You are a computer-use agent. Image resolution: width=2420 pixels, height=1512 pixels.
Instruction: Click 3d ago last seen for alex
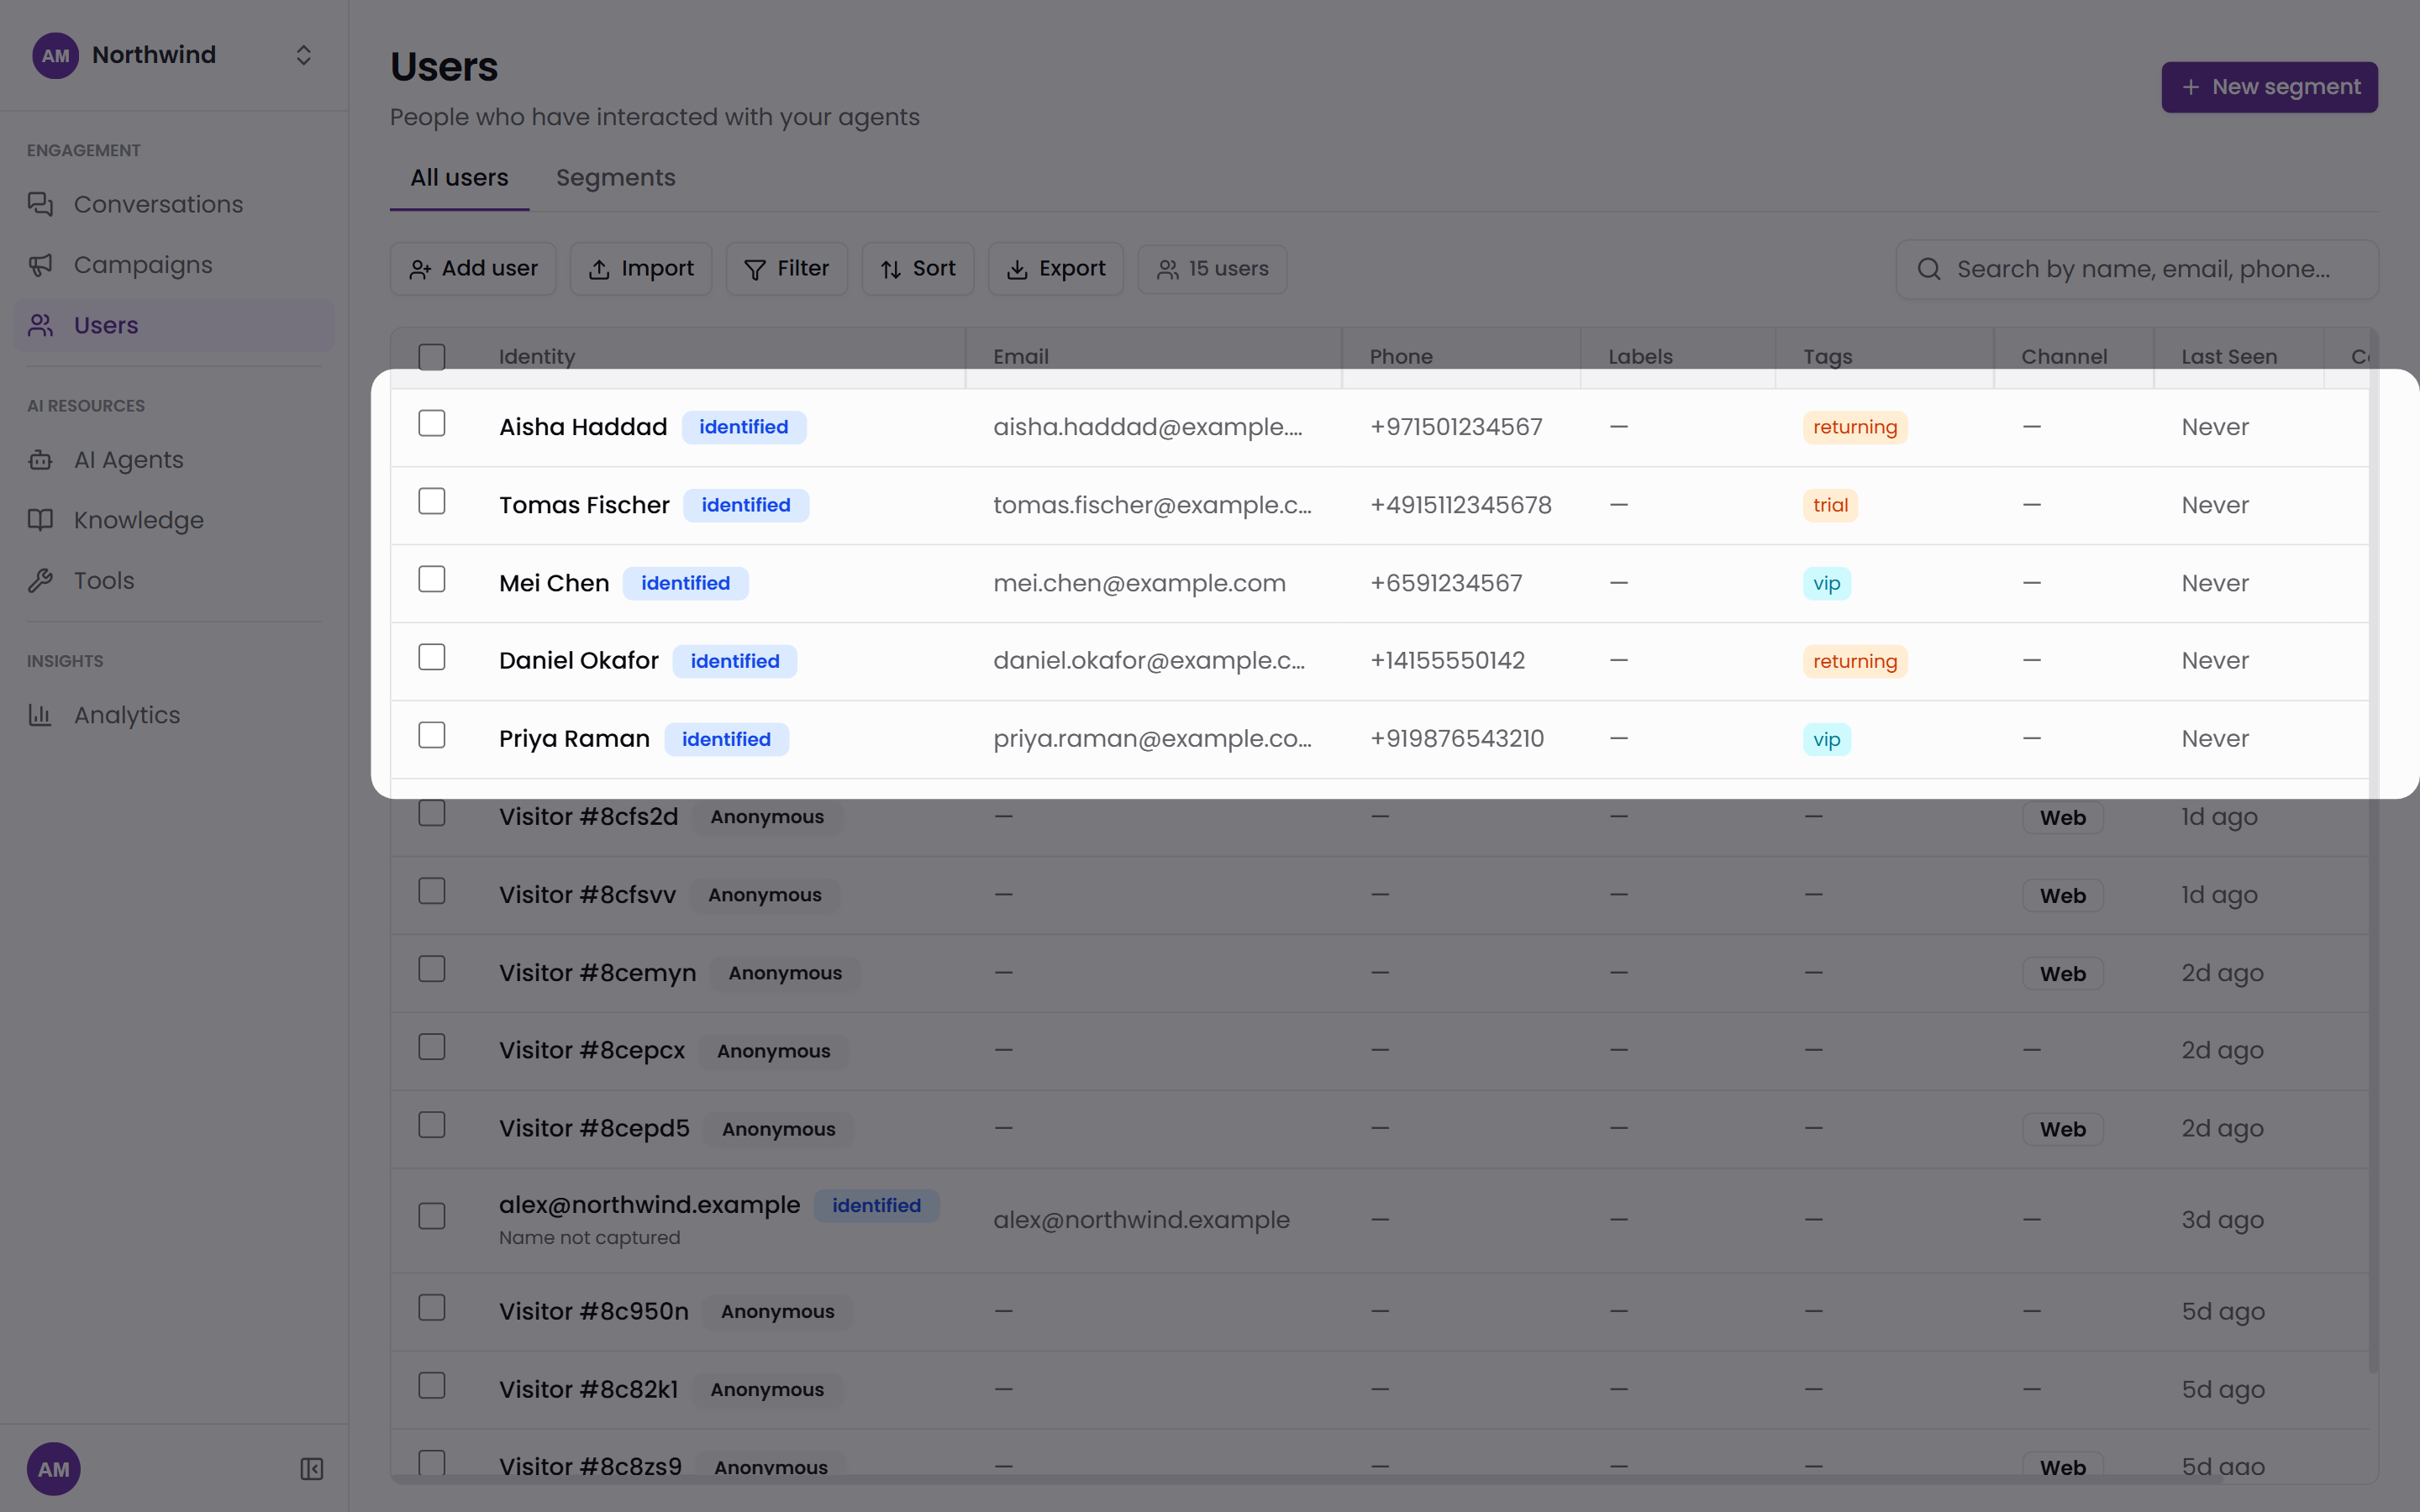coord(2222,1220)
